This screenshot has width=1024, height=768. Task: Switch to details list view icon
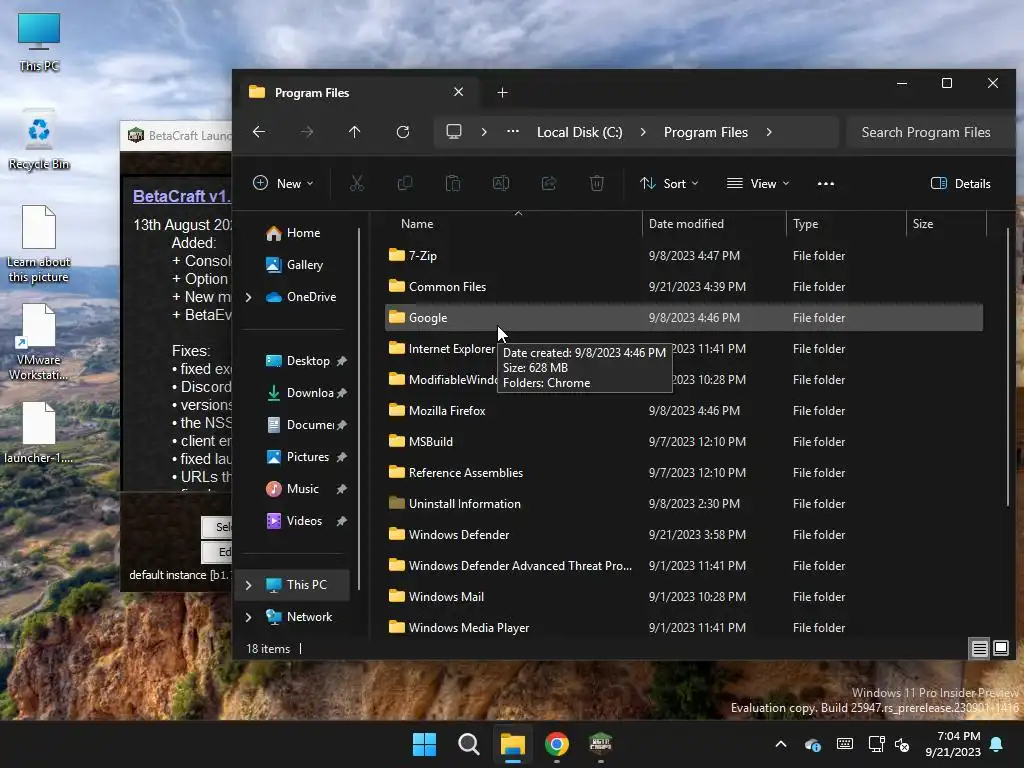click(x=980, y=648)
